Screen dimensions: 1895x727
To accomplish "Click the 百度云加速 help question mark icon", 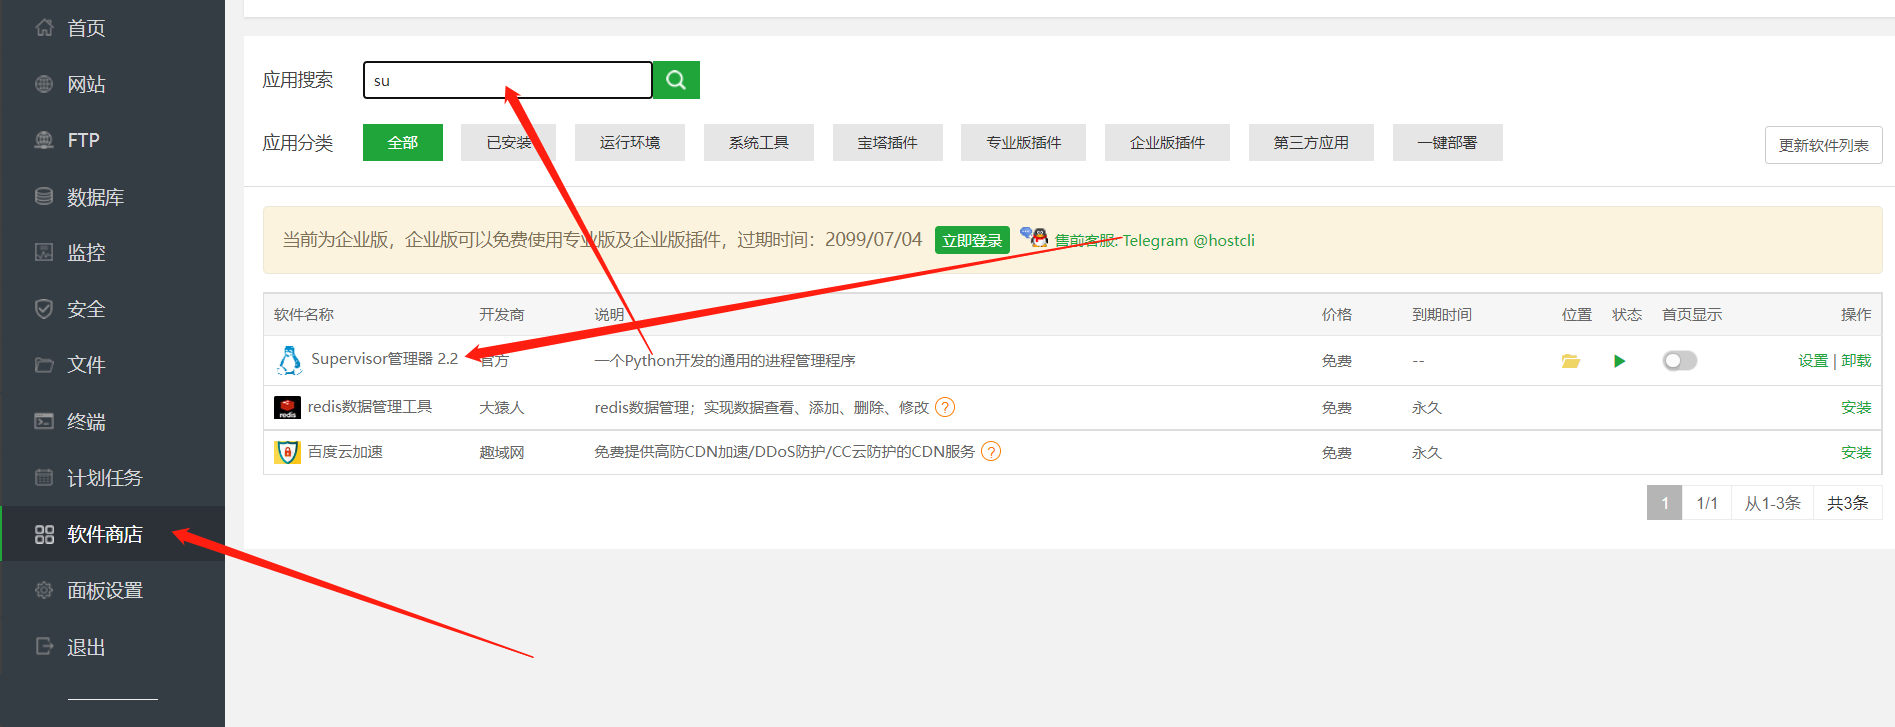I will 991,451.
